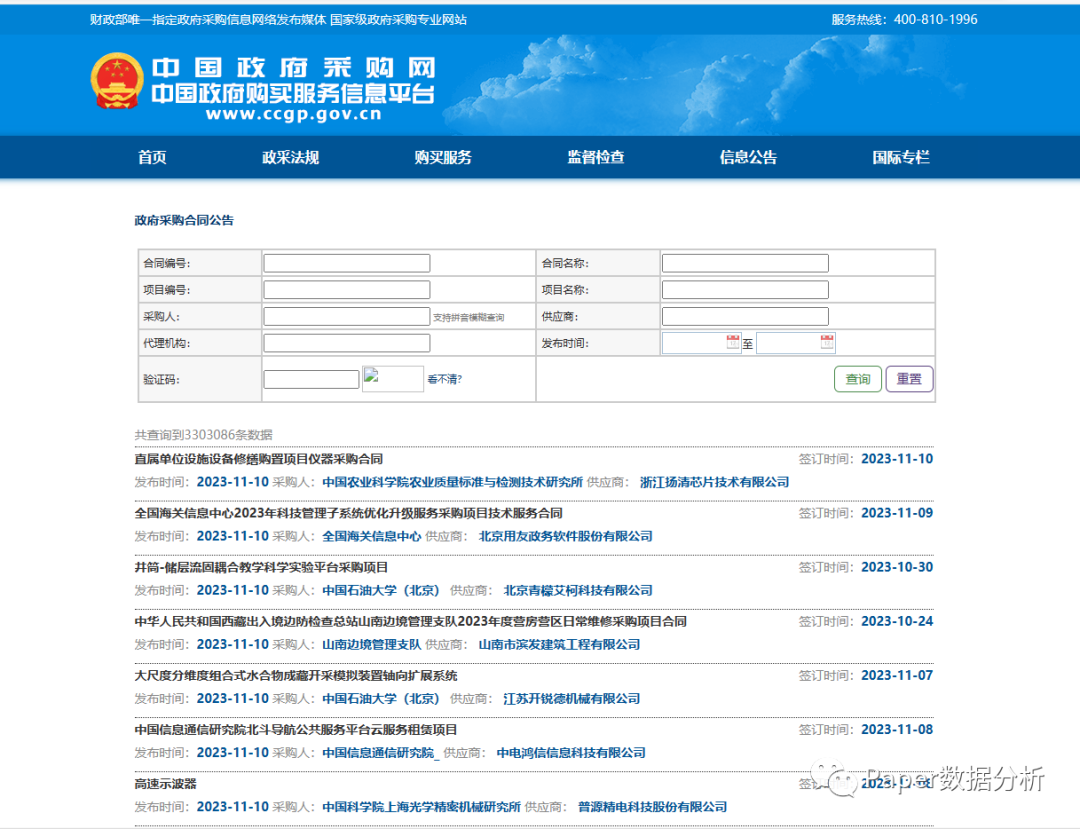1080x829 pixels.
Task: Open 监督检查 navigation item
Action: click(596, 157)
